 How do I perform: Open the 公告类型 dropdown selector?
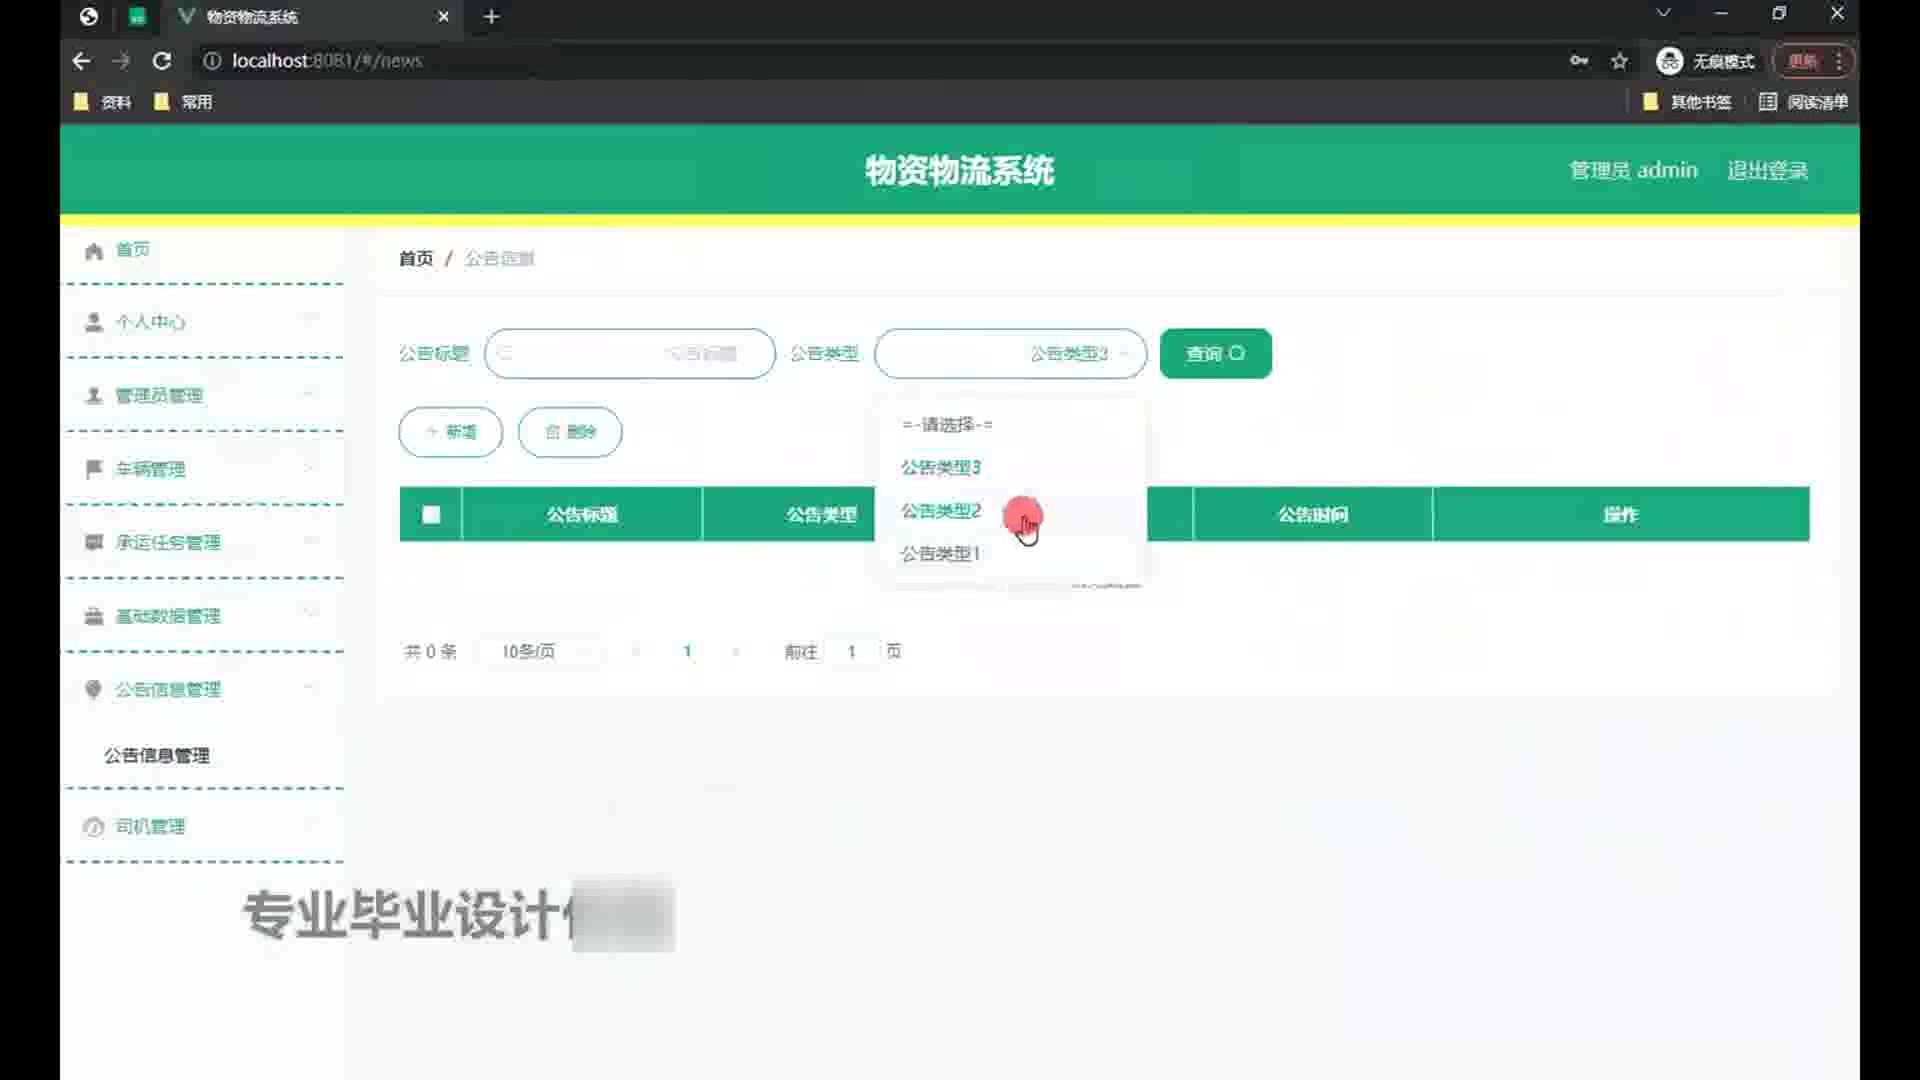point(1010,354)
